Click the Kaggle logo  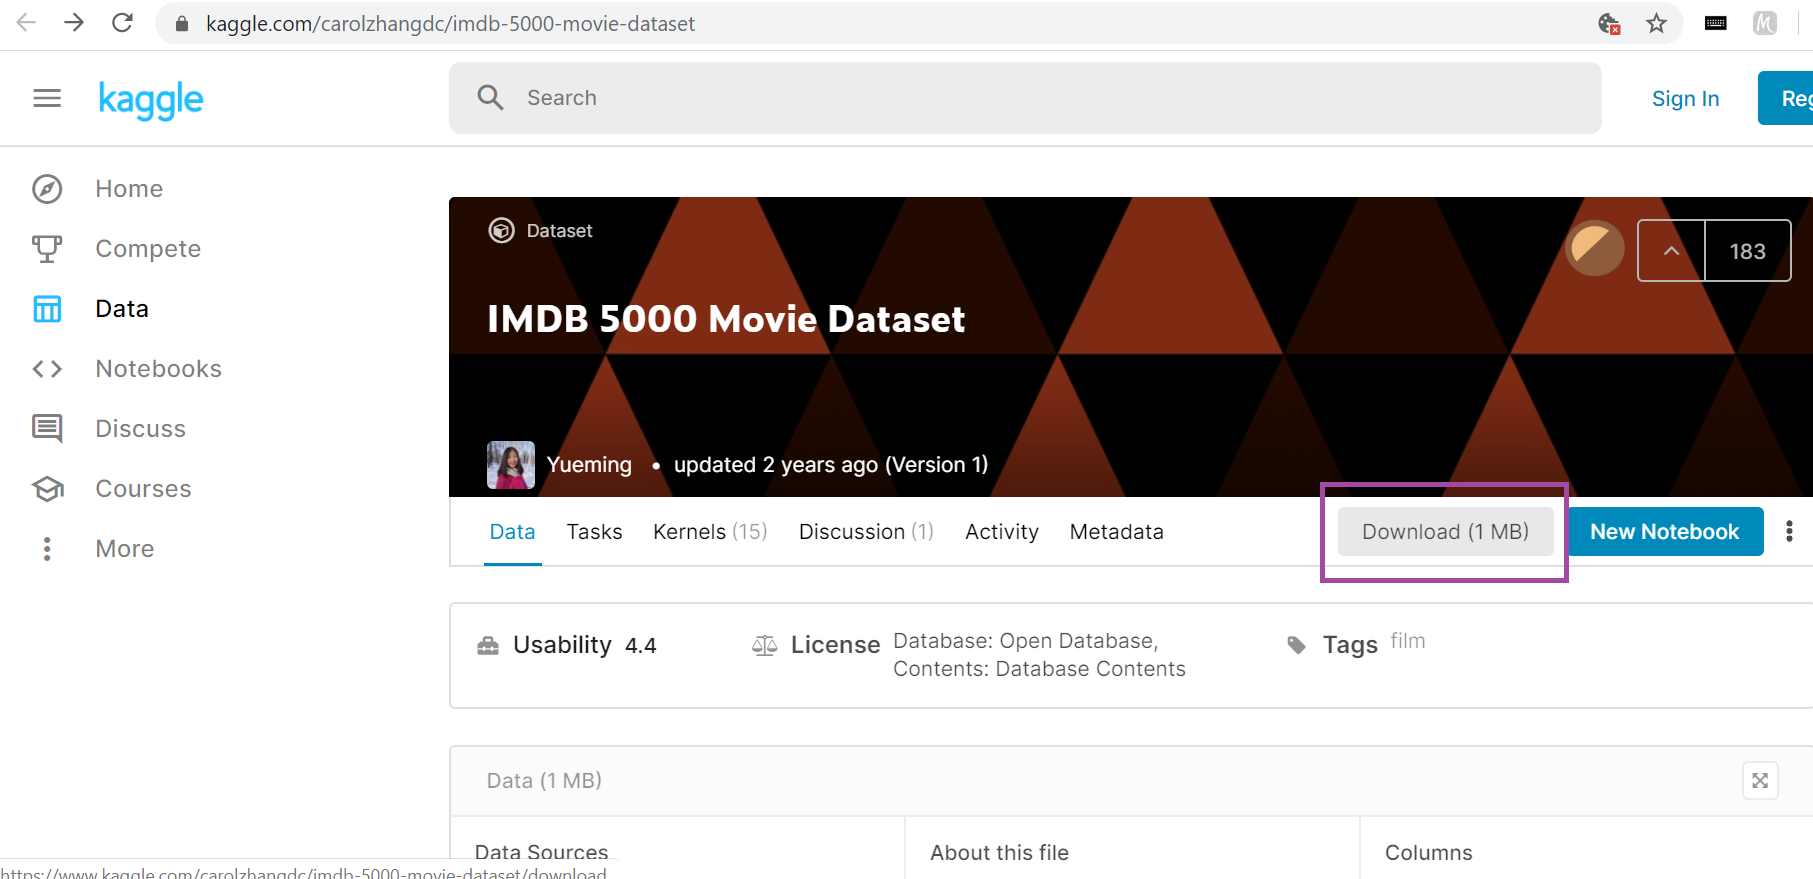151,100
